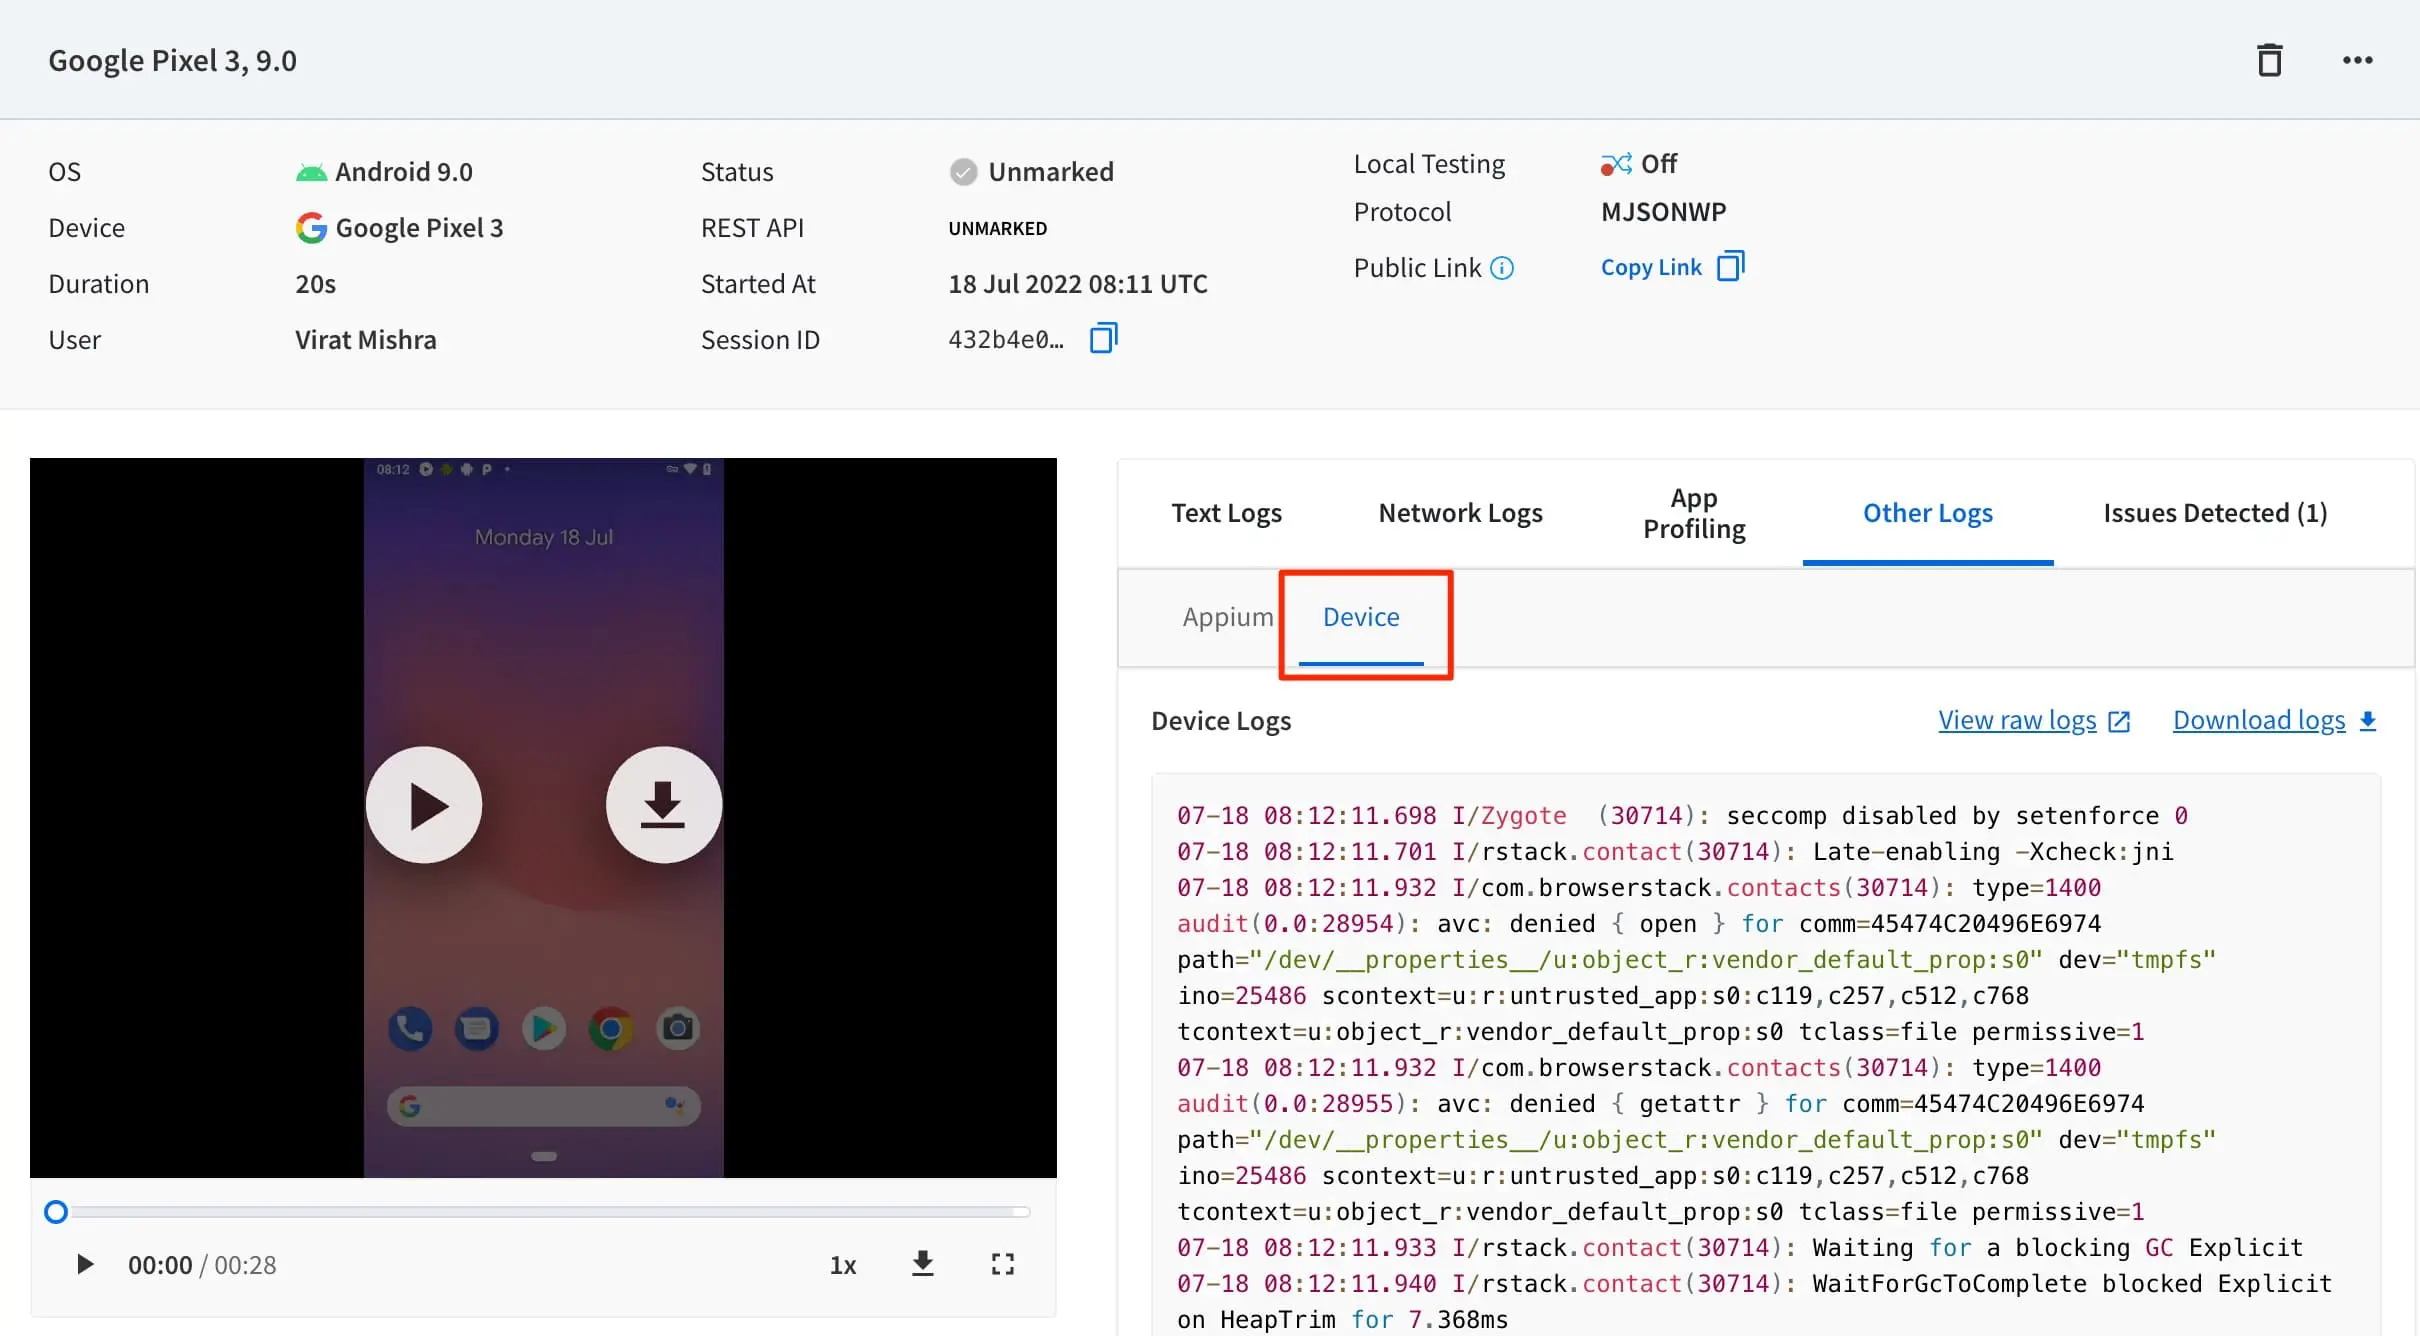Delete session with the trash icon
2420x1336 pixels.
pos(2269,60)
